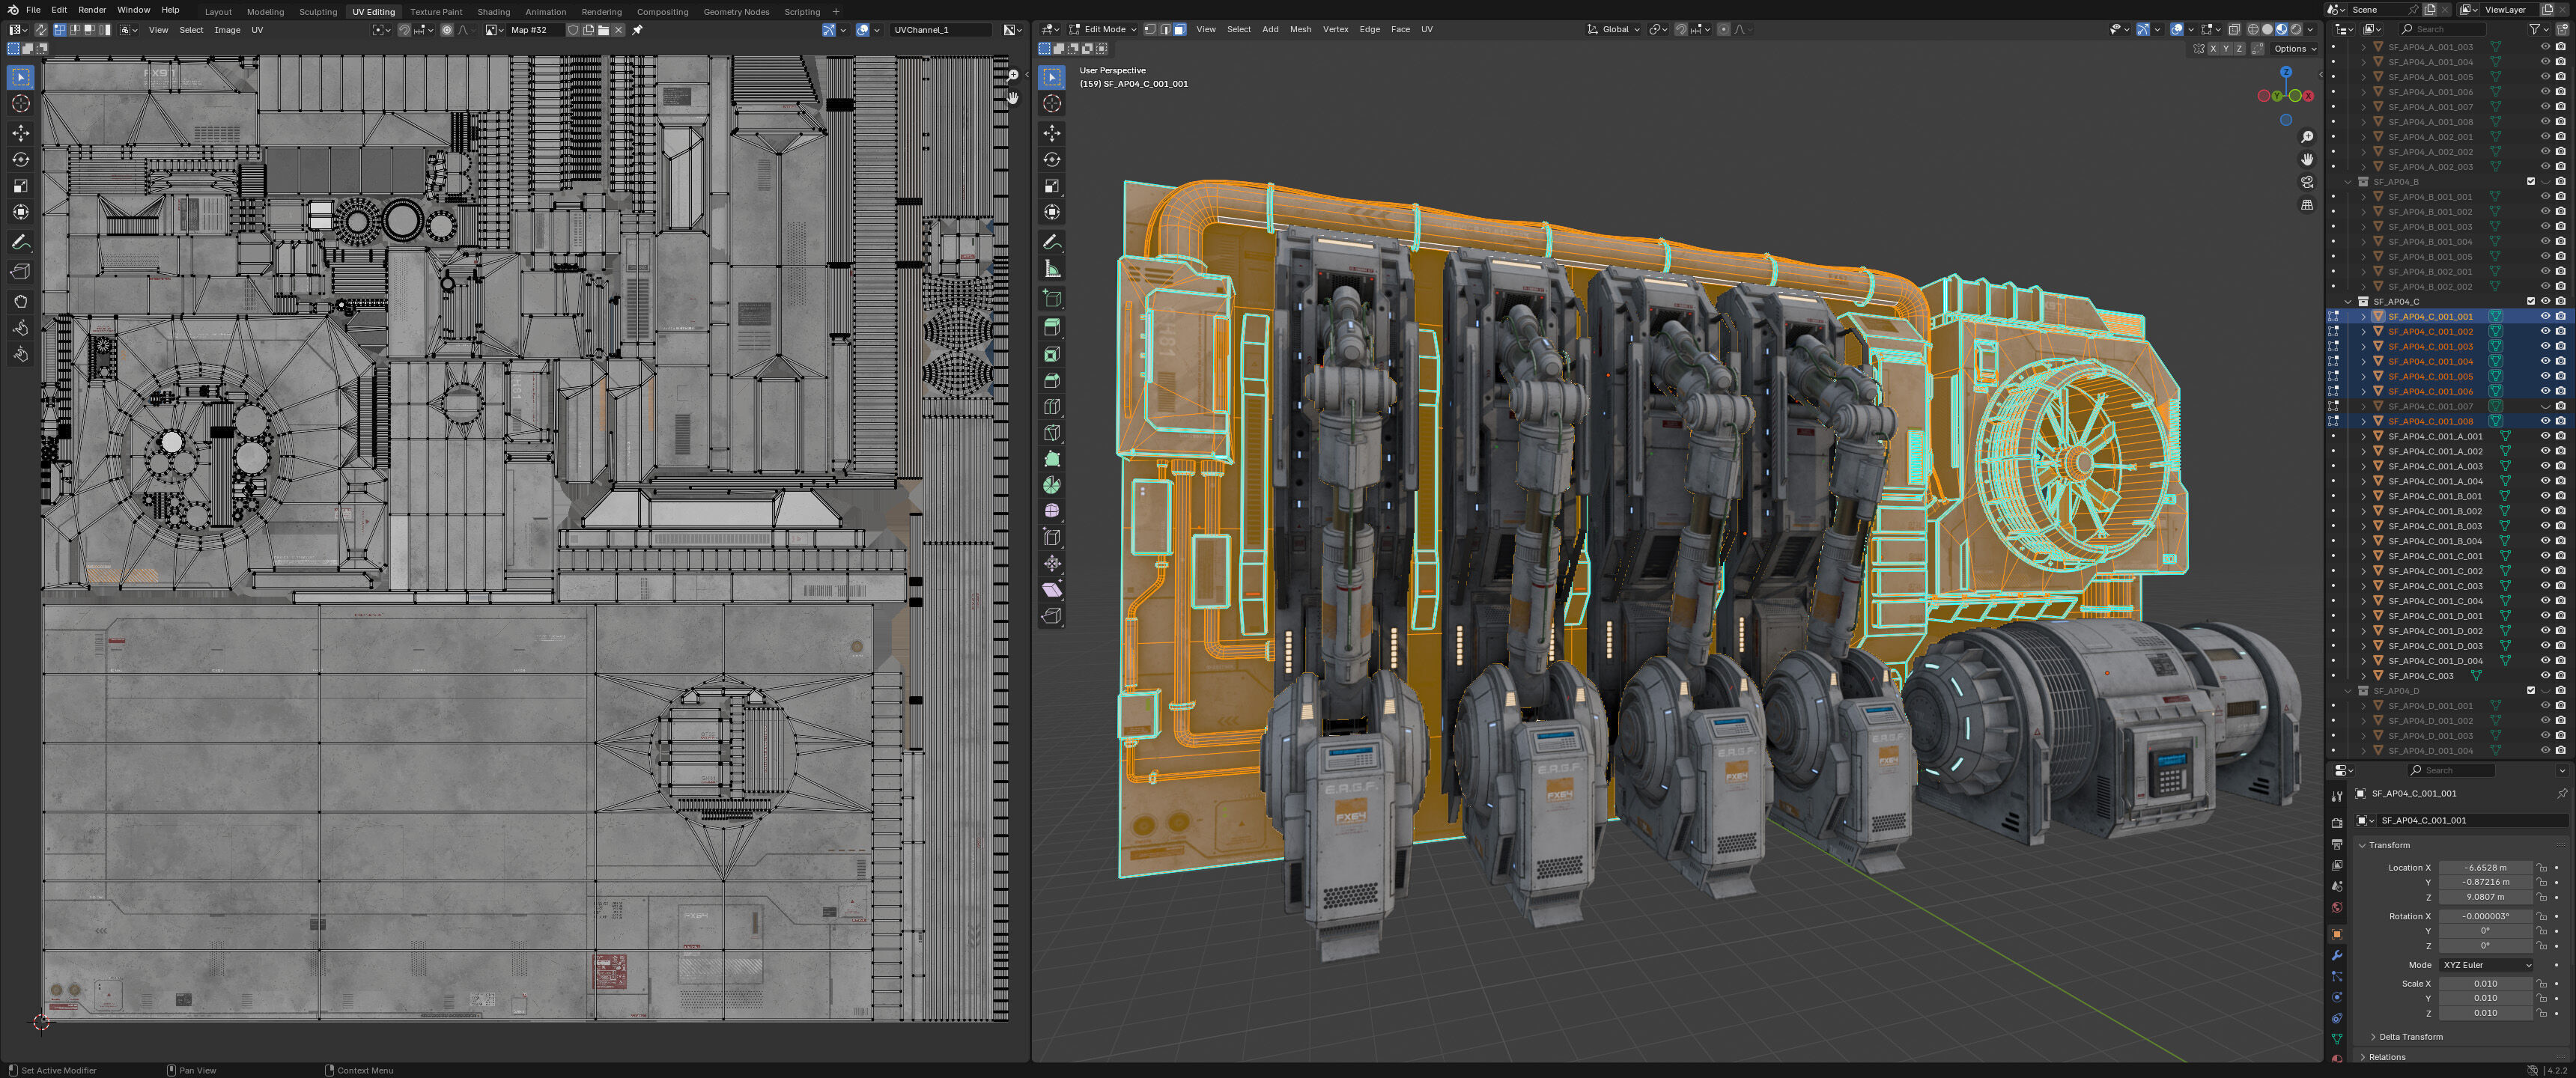Click the Location X value field
This screenshot has height=1078, width=2576.
2485,868
